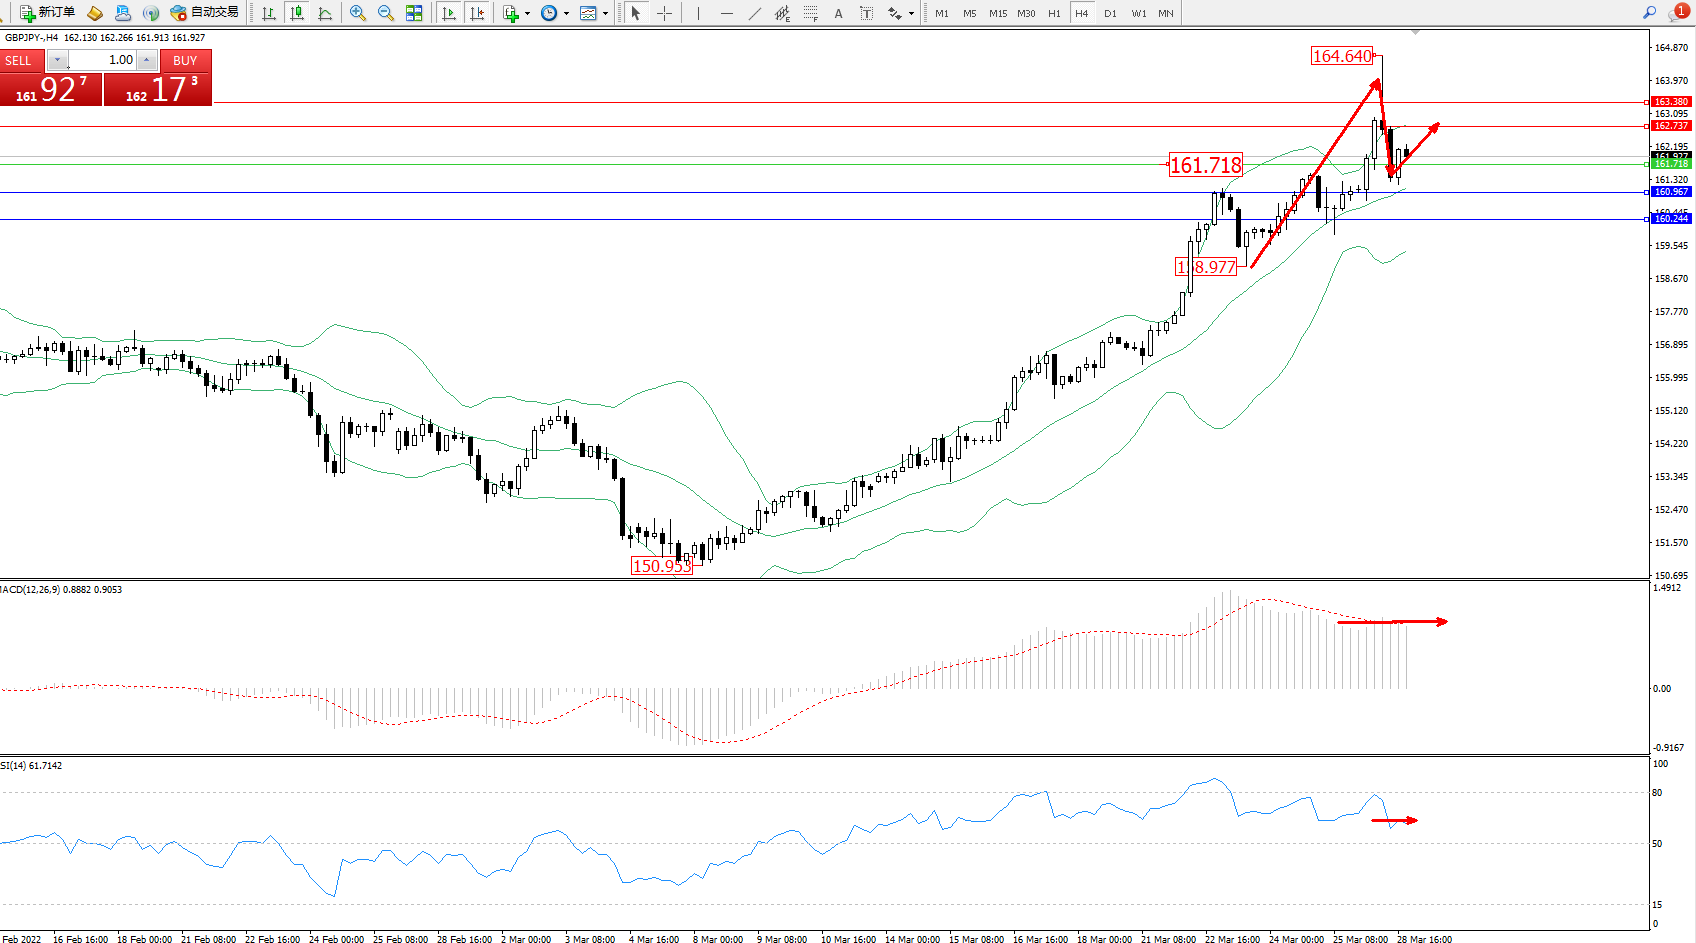Select the trendline drawing tool
Screen dimensions: 1696x943
(x=755, y=13)
